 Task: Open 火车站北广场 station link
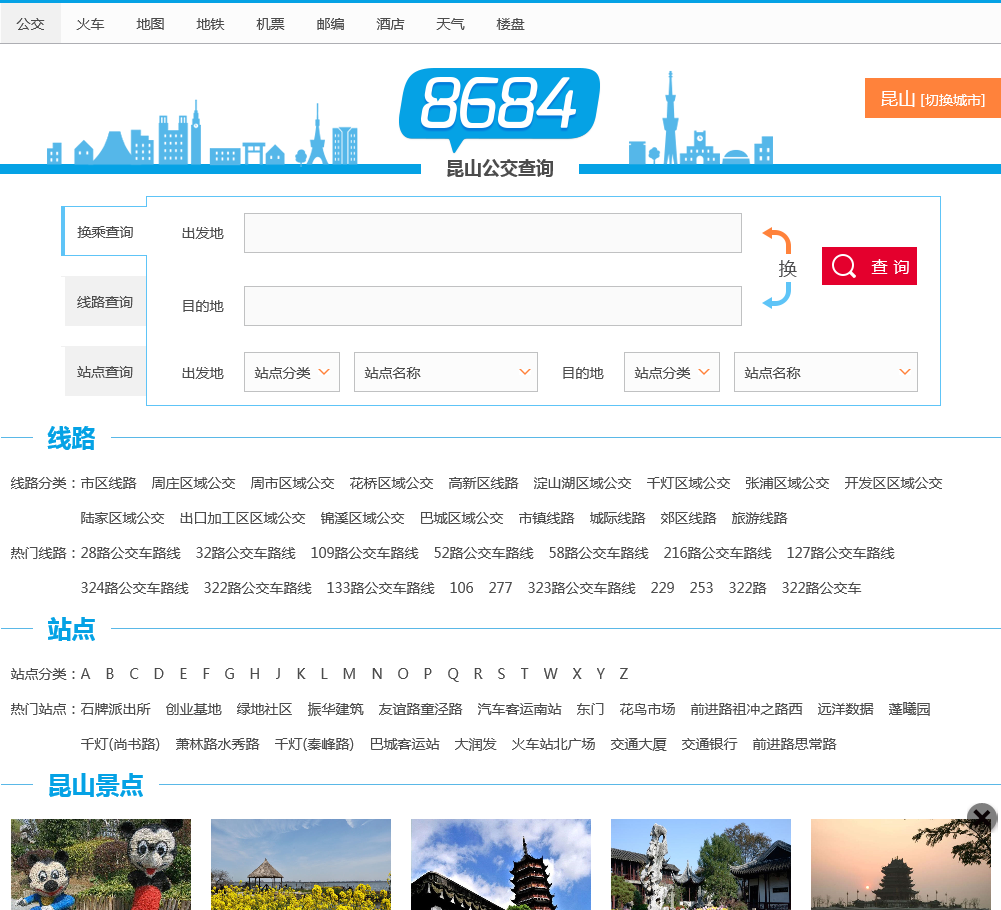pyautogui.click(x=553, y=744)
